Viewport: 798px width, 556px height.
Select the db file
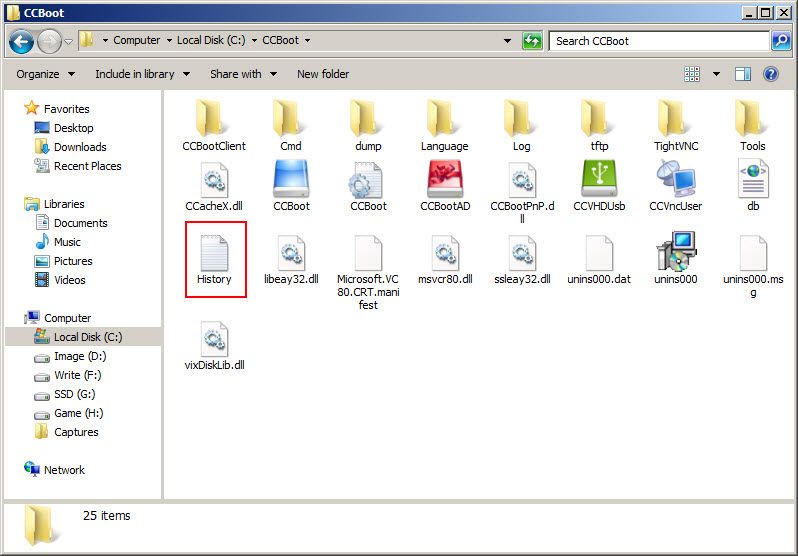[x=753, y=186]
